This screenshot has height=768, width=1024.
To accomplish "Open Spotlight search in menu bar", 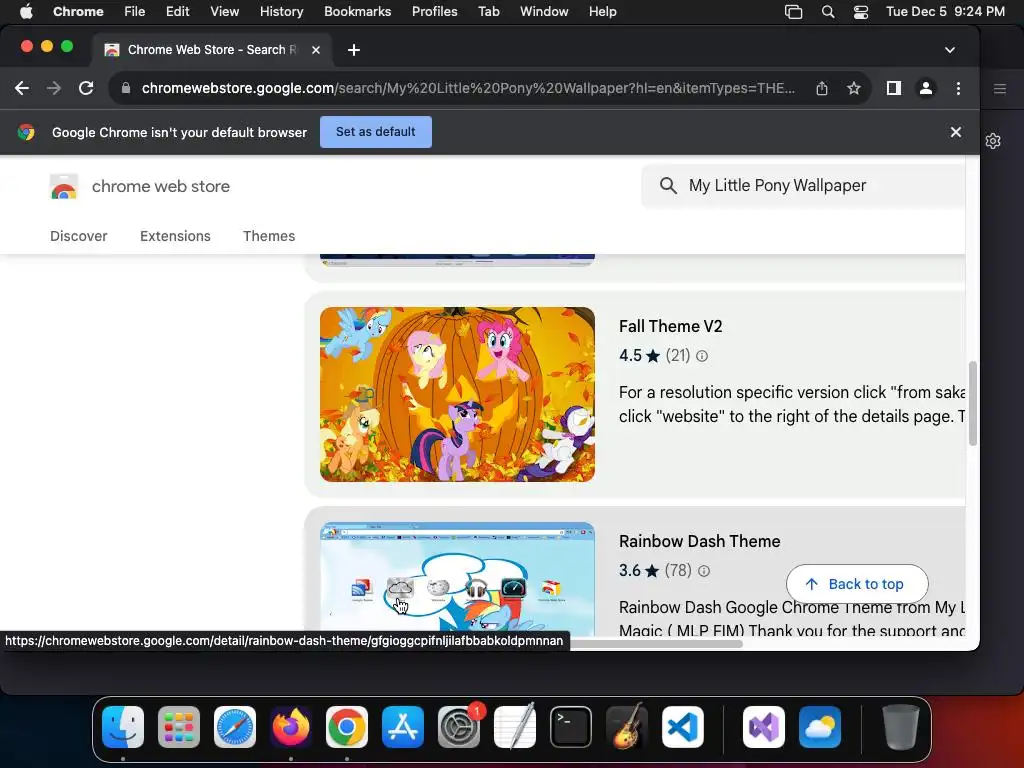I will [x=828, y=12].
